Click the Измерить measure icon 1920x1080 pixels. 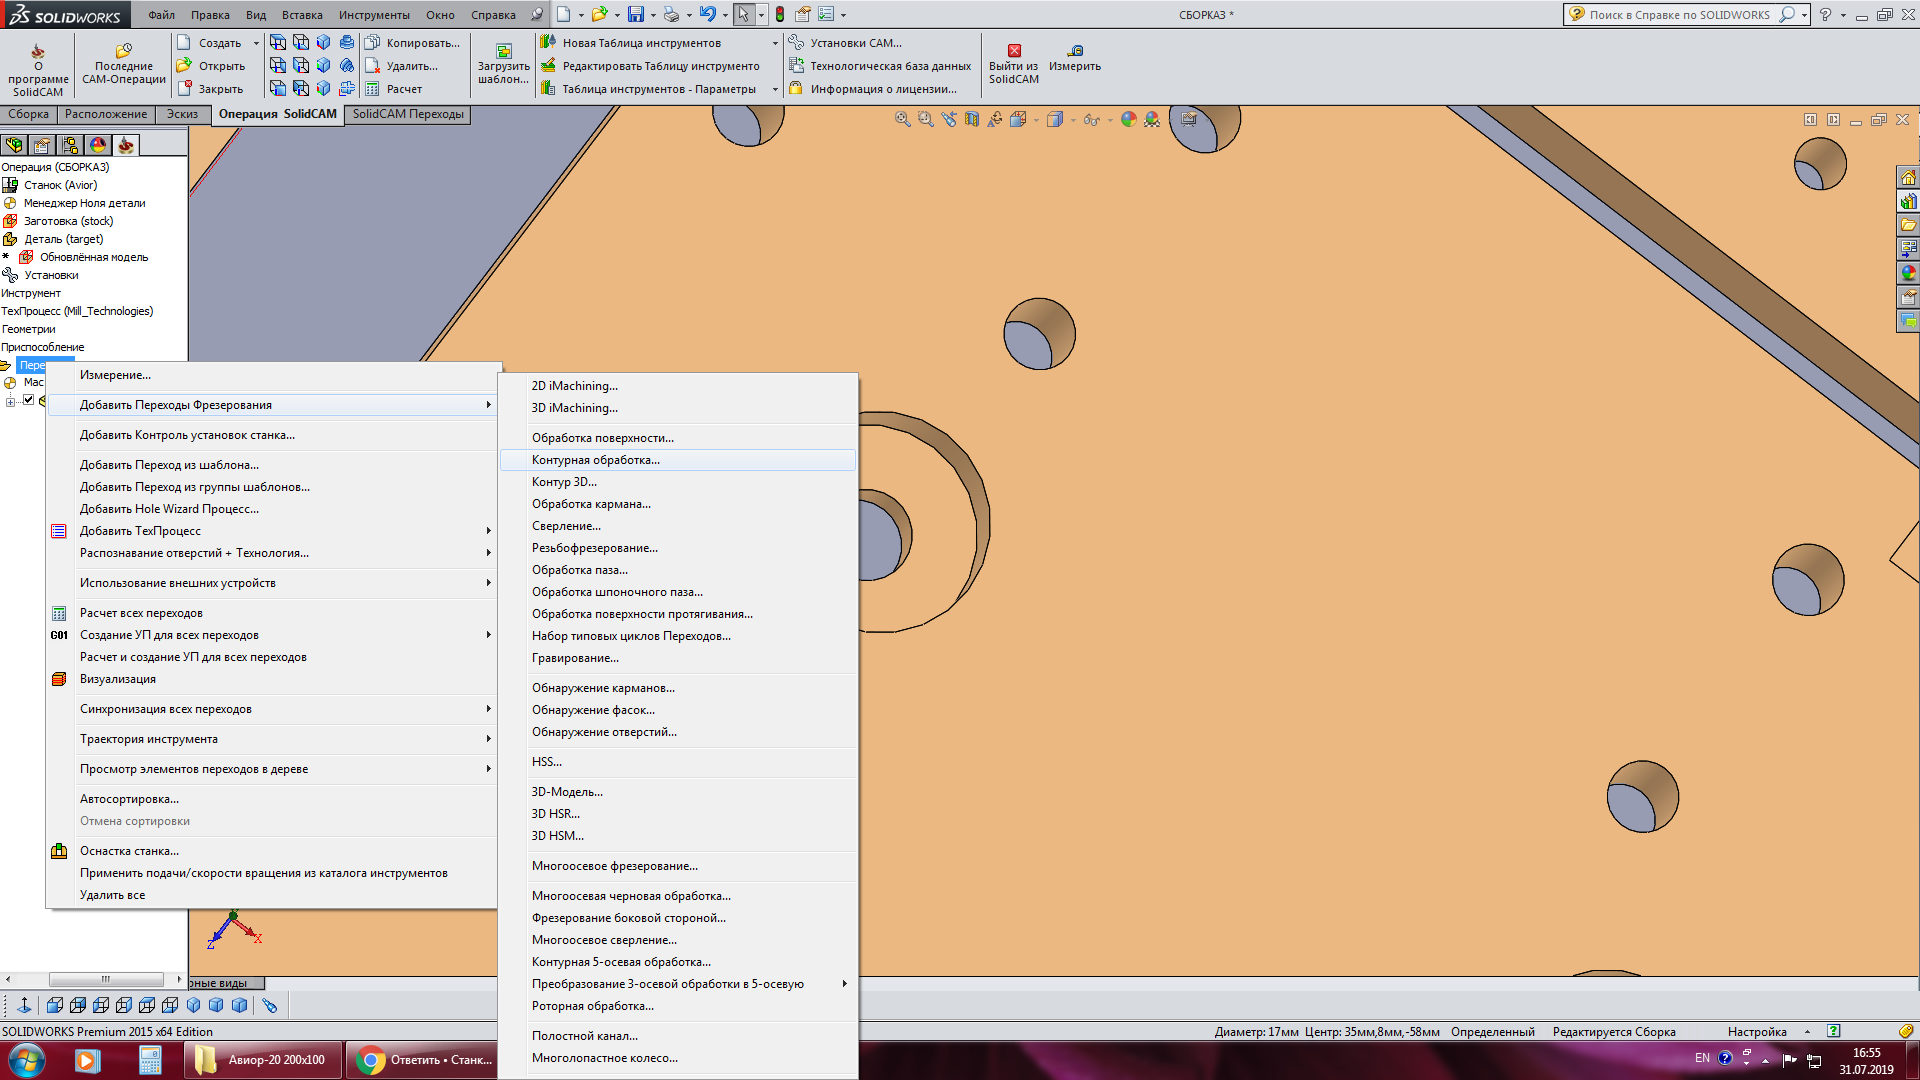click(1075, 51)
